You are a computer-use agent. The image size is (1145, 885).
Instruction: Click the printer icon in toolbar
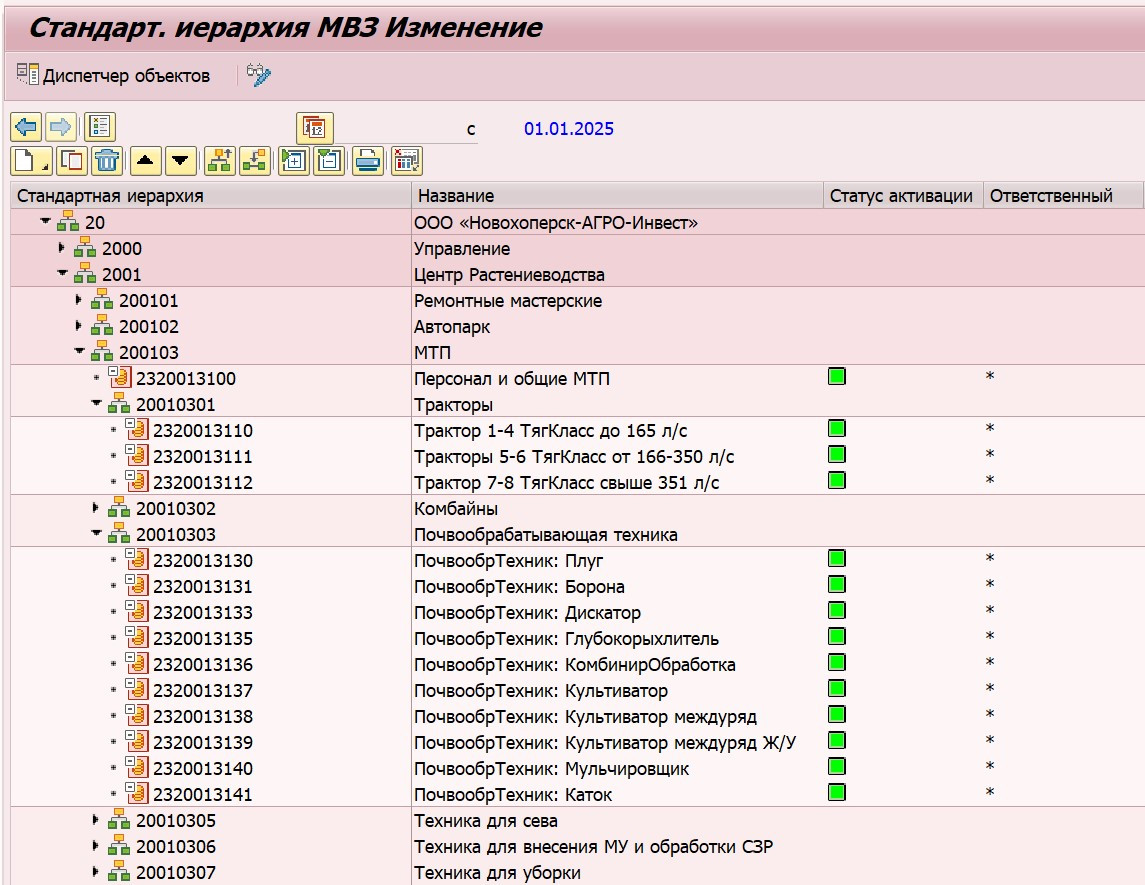coord(369,160)
